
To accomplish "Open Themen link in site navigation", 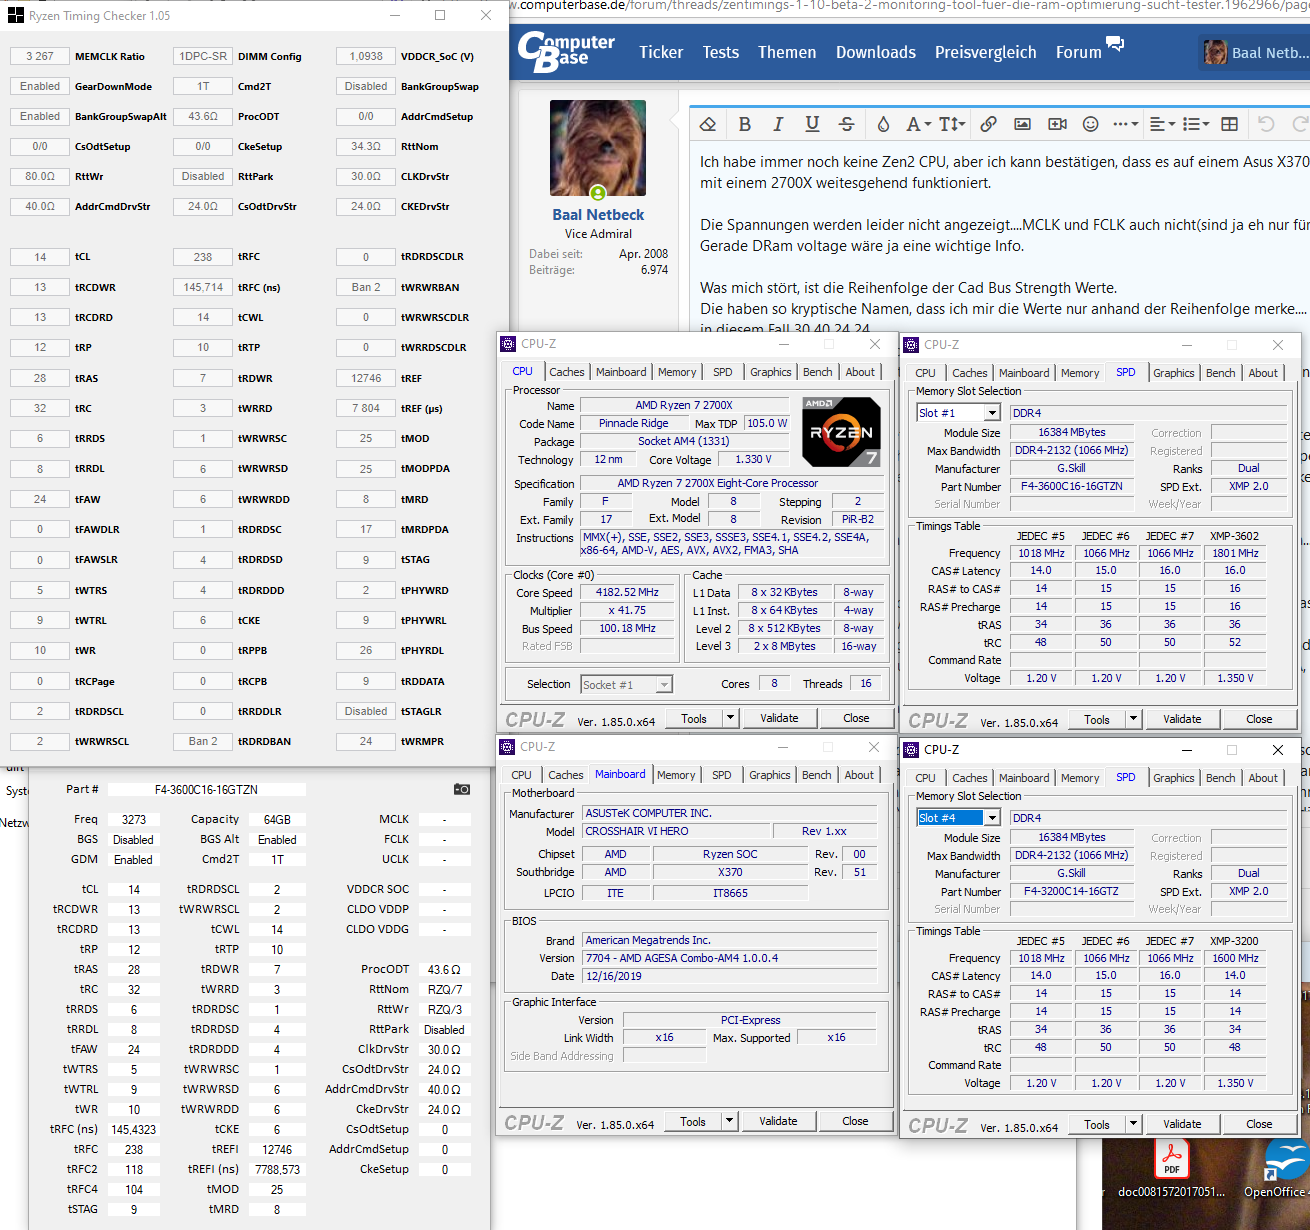I will tap(787, 52).
